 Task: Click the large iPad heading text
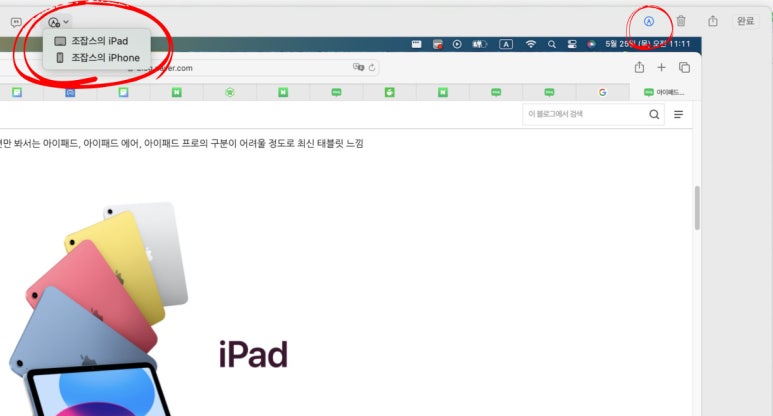(x=253, y=354)
